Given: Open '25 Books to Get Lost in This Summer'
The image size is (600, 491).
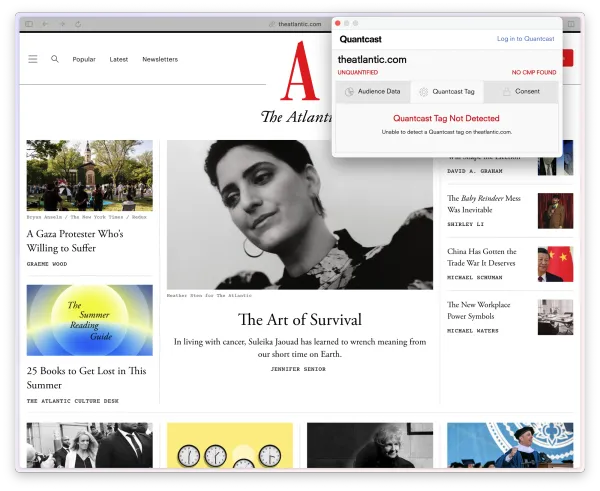Looking at the screenshot, I should coord(86,378).
